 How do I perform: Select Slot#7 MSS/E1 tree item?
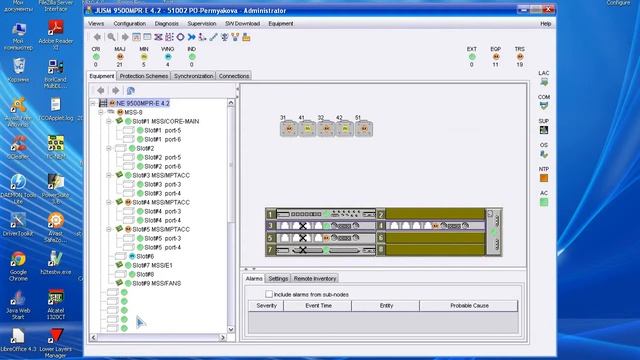point(152,265)
